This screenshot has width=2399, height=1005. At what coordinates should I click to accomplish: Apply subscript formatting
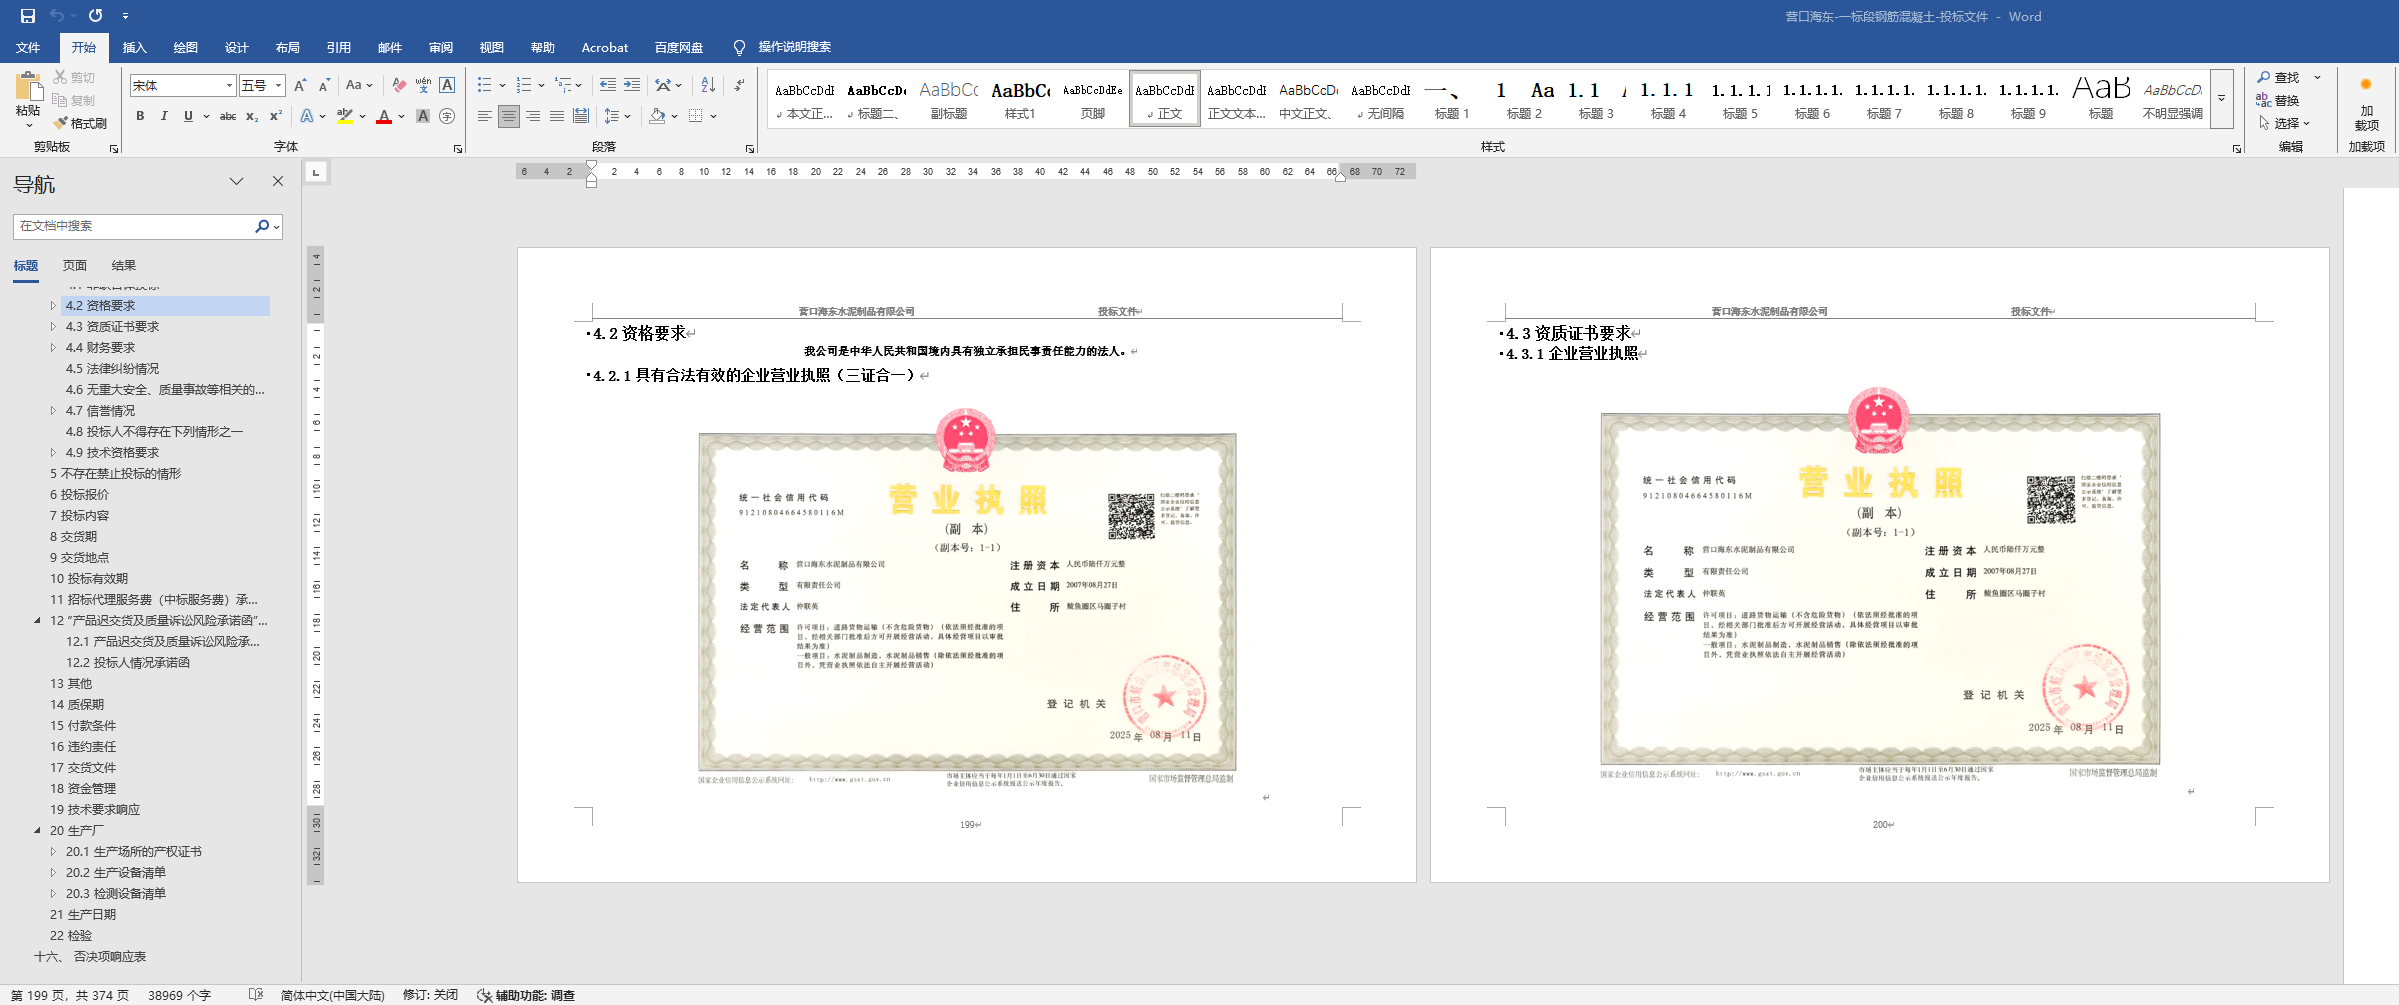click(252, 116)
